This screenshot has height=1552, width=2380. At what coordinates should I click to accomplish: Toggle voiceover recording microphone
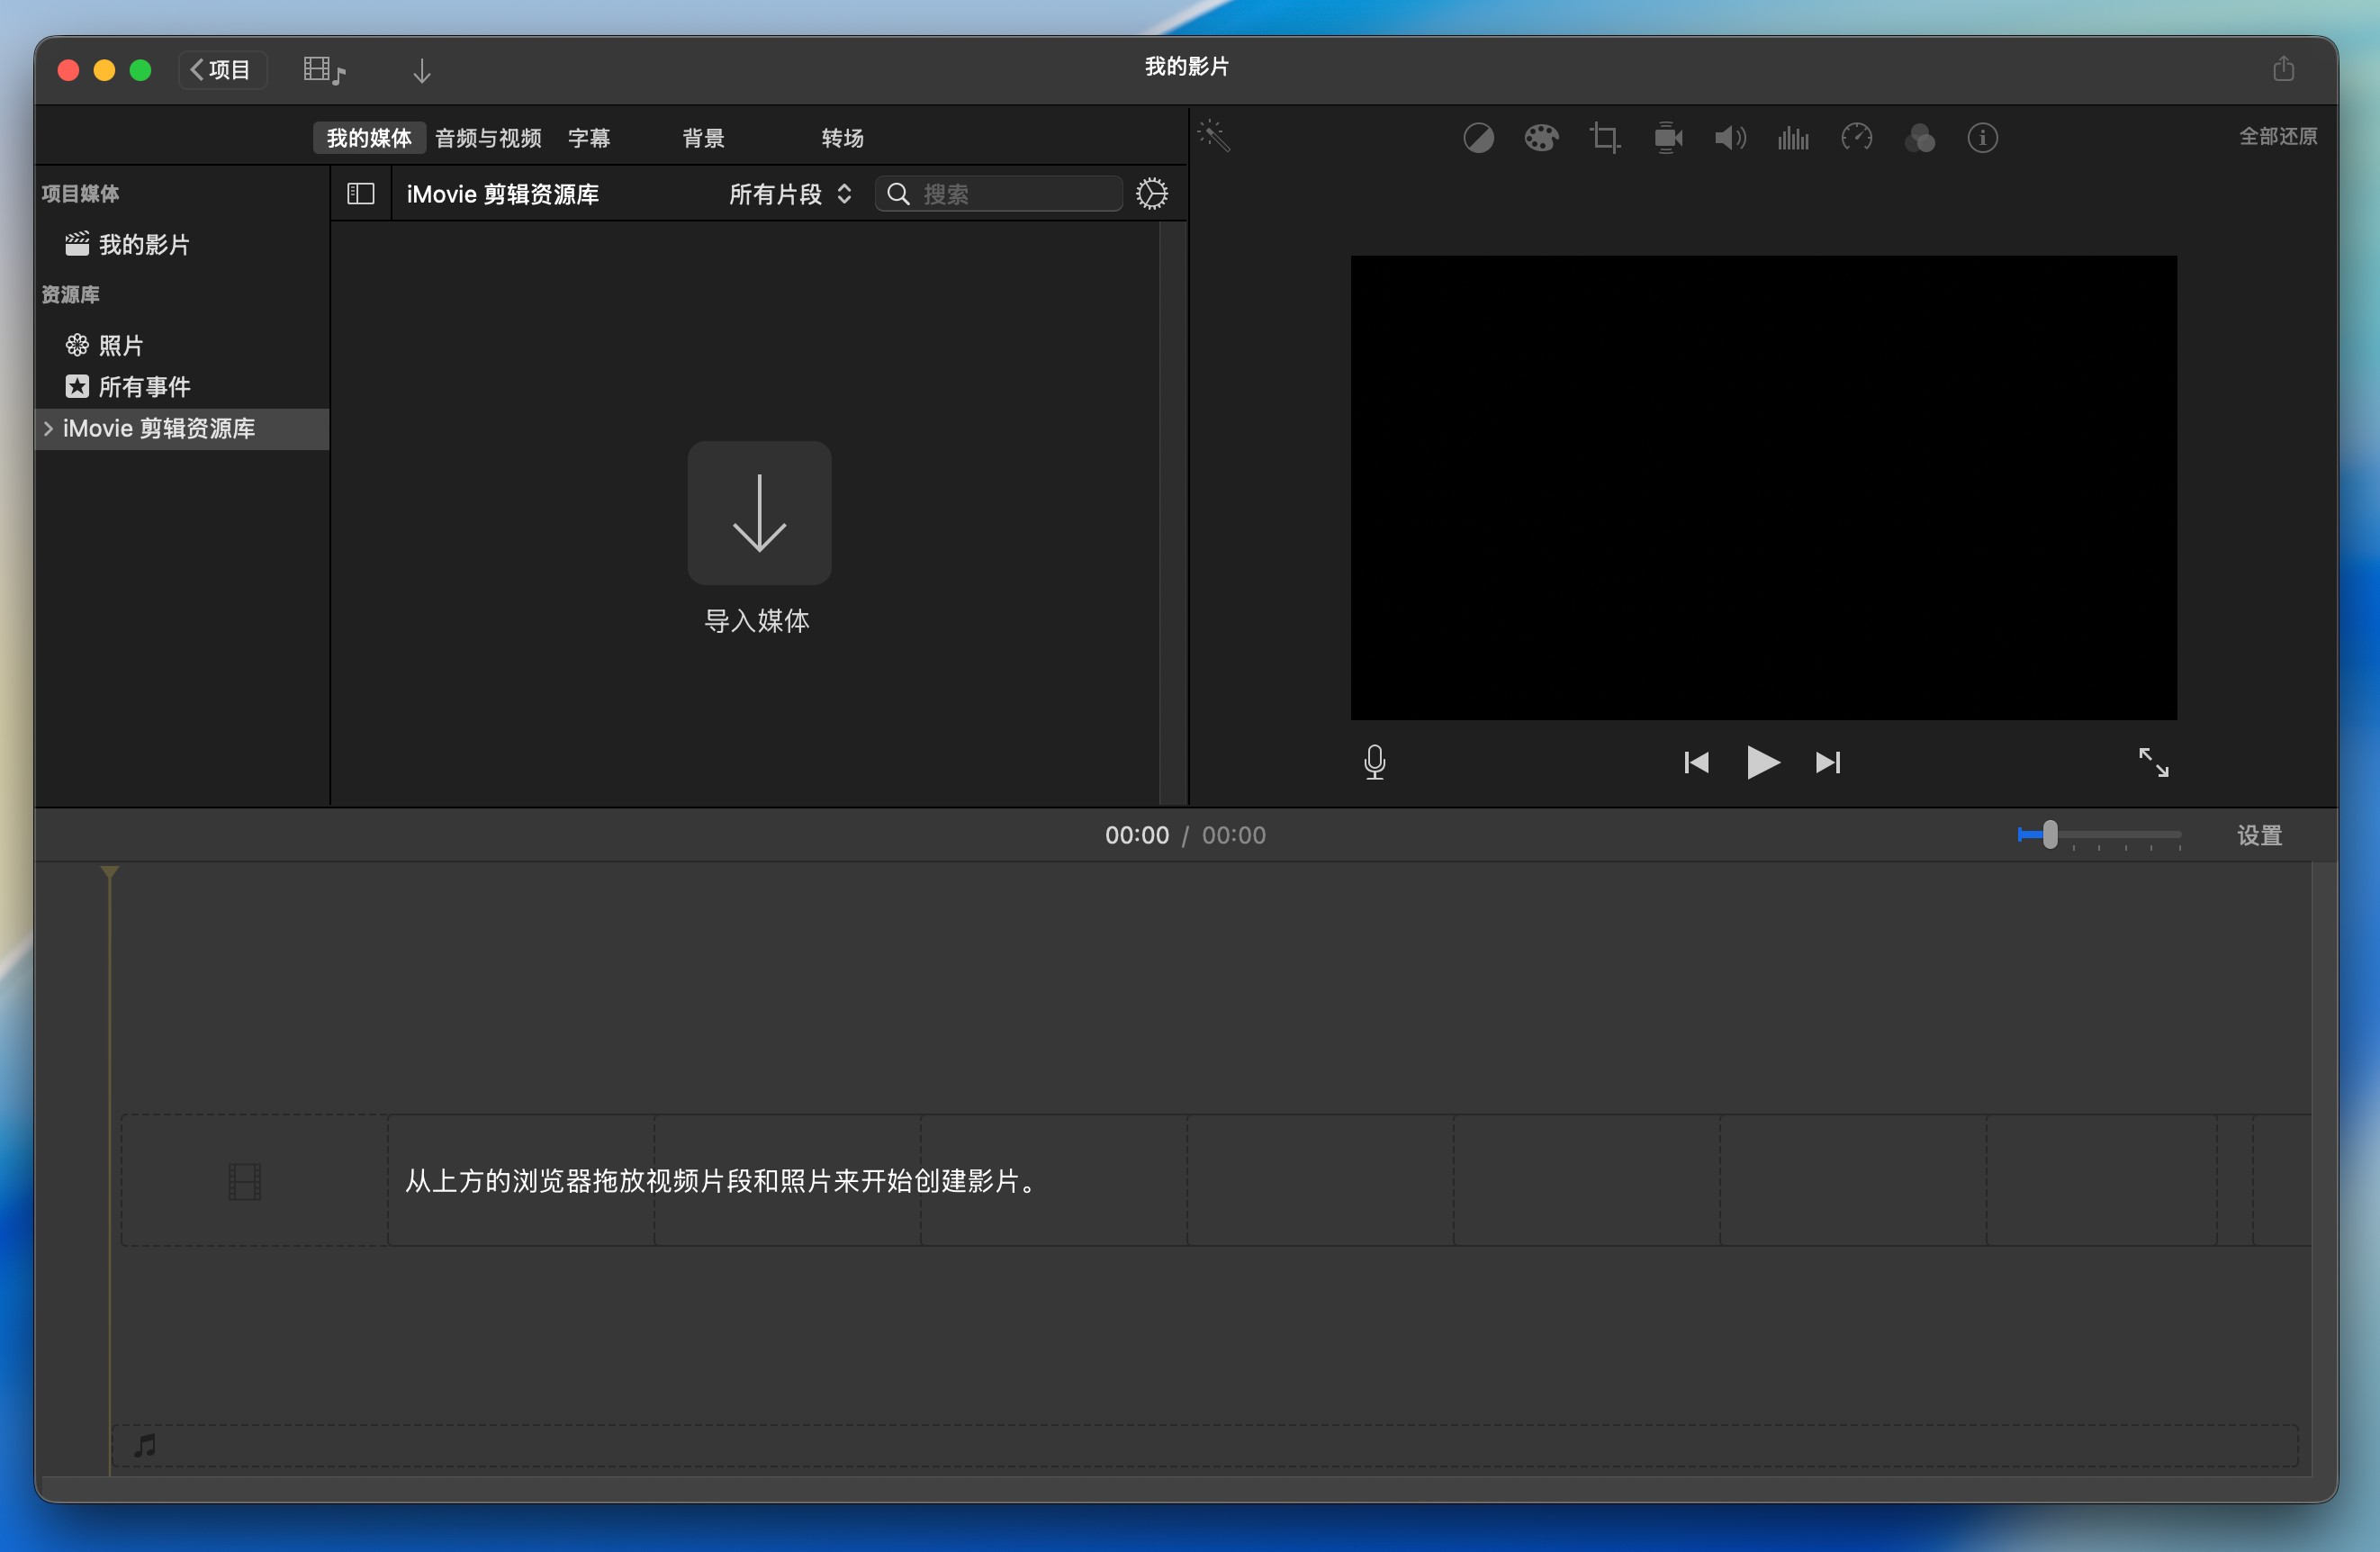(1375, 763)
